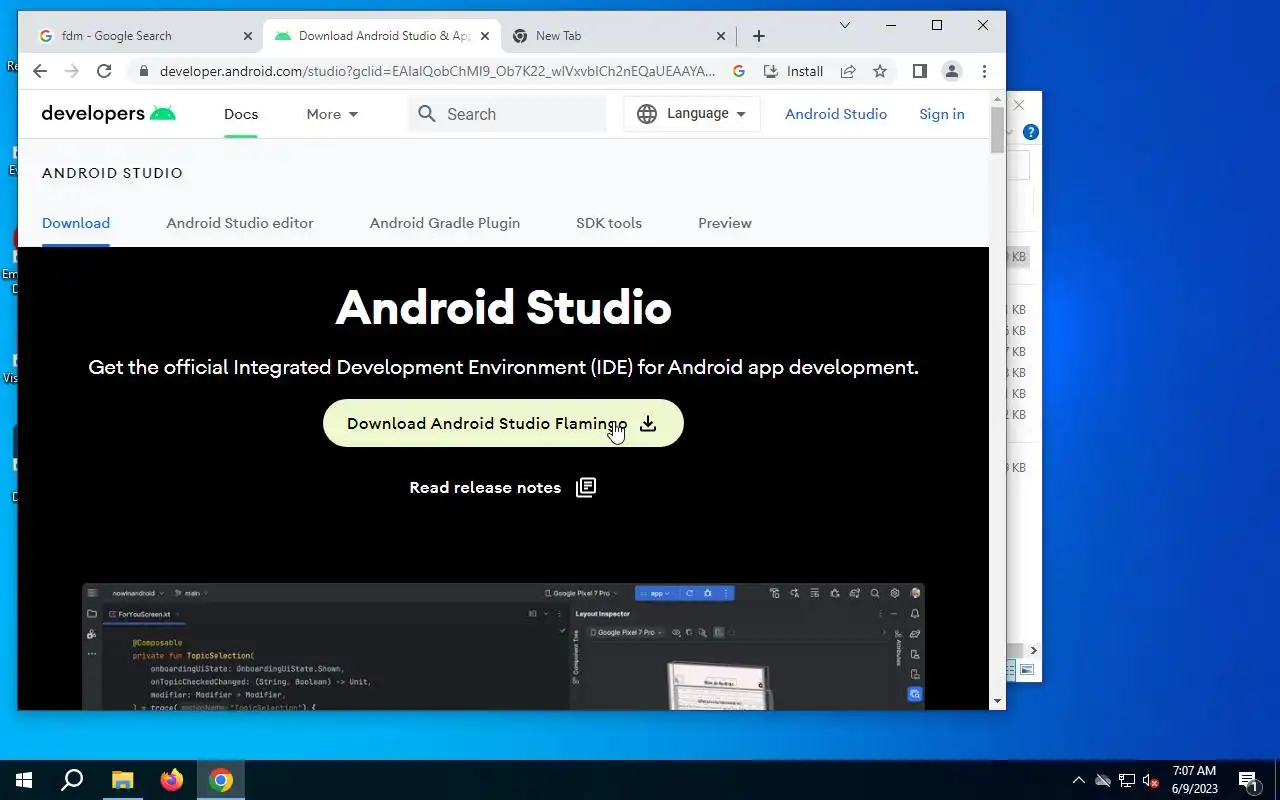Screen dimensions: 1280x800
Task: Close the New Tab tab
Action: 721,36
